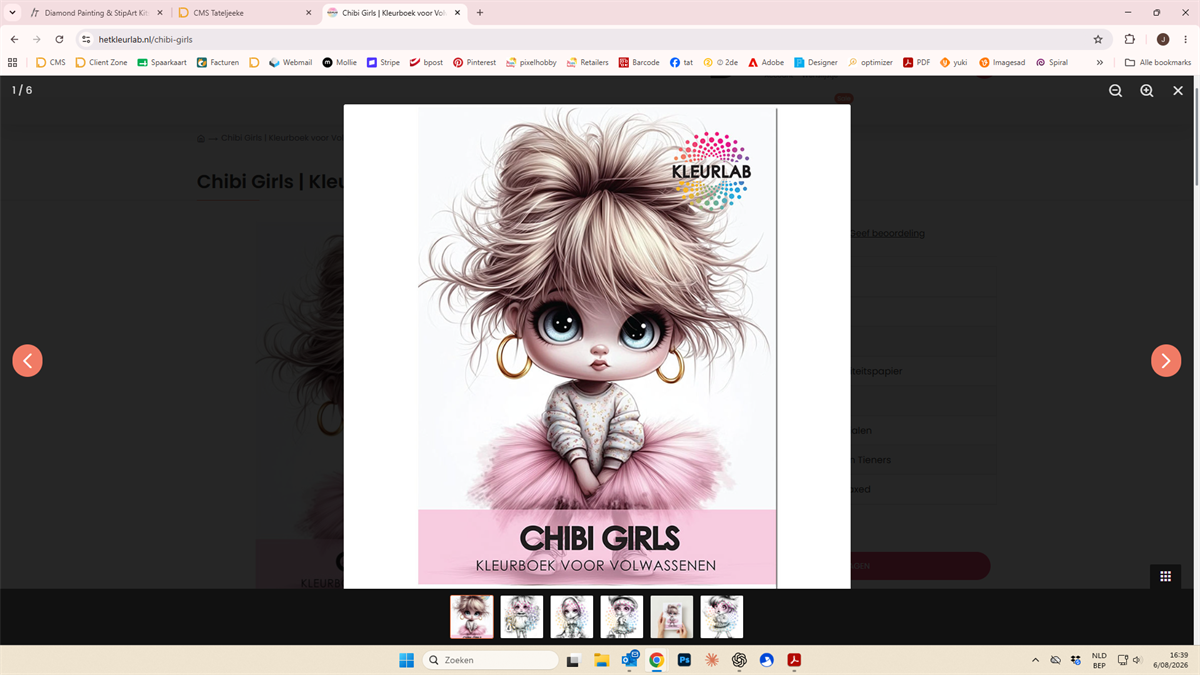Open Photoshop from the taskbar
Image resolution: width=1200 pixels, height=675 pixels.
tap(685, 660)
